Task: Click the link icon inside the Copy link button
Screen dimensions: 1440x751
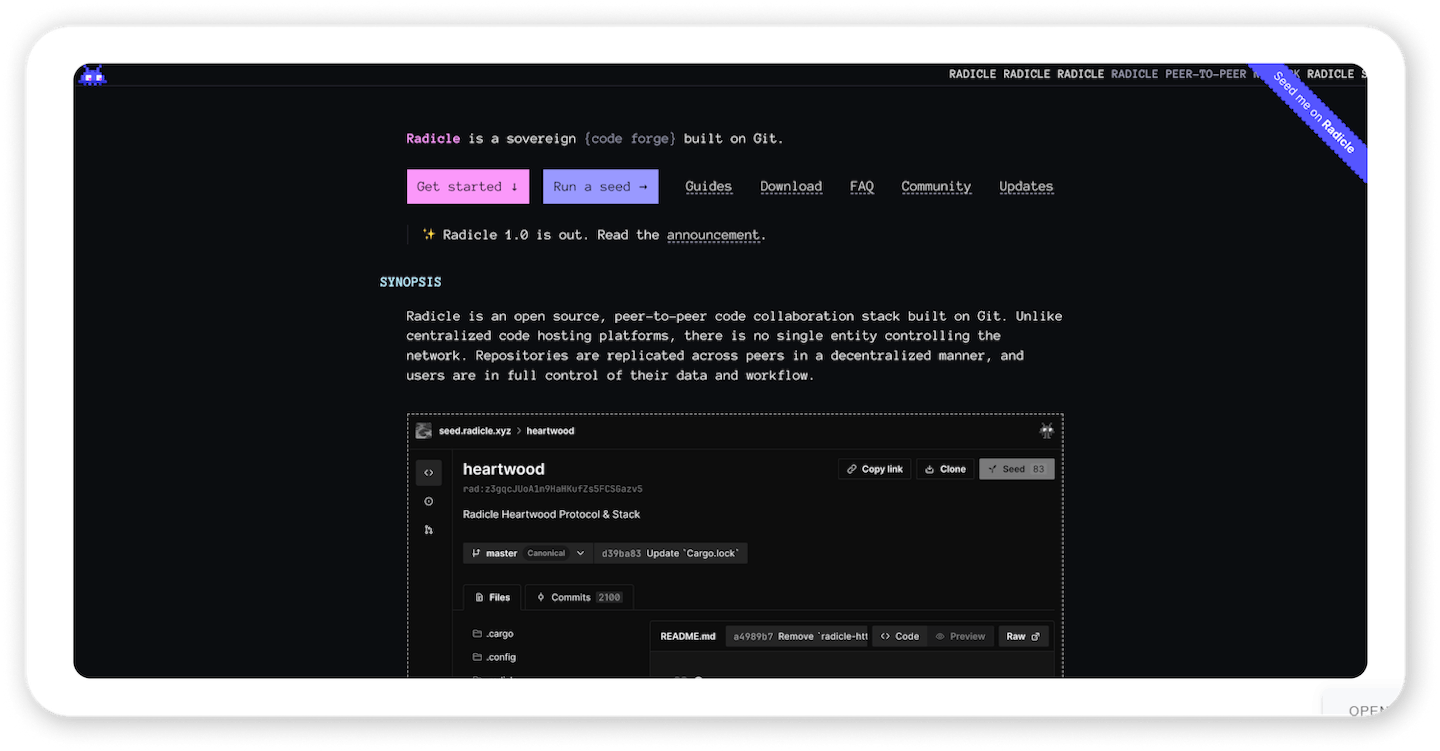Action: [851, 468]
